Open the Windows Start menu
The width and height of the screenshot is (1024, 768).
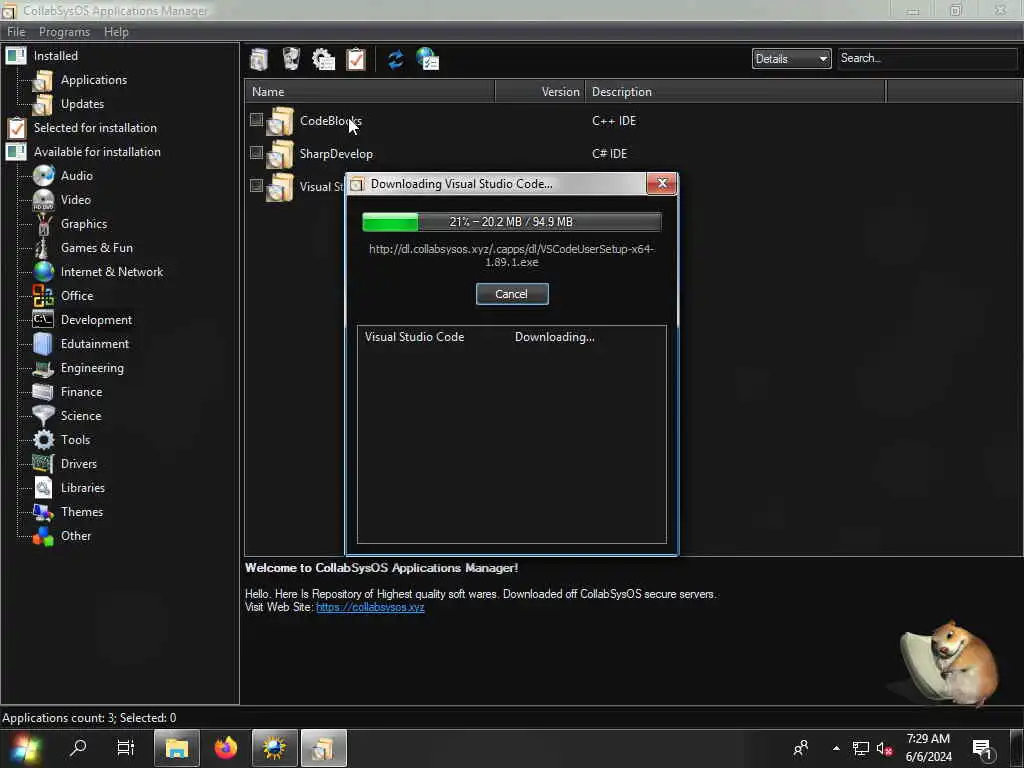tap(26, 748)
